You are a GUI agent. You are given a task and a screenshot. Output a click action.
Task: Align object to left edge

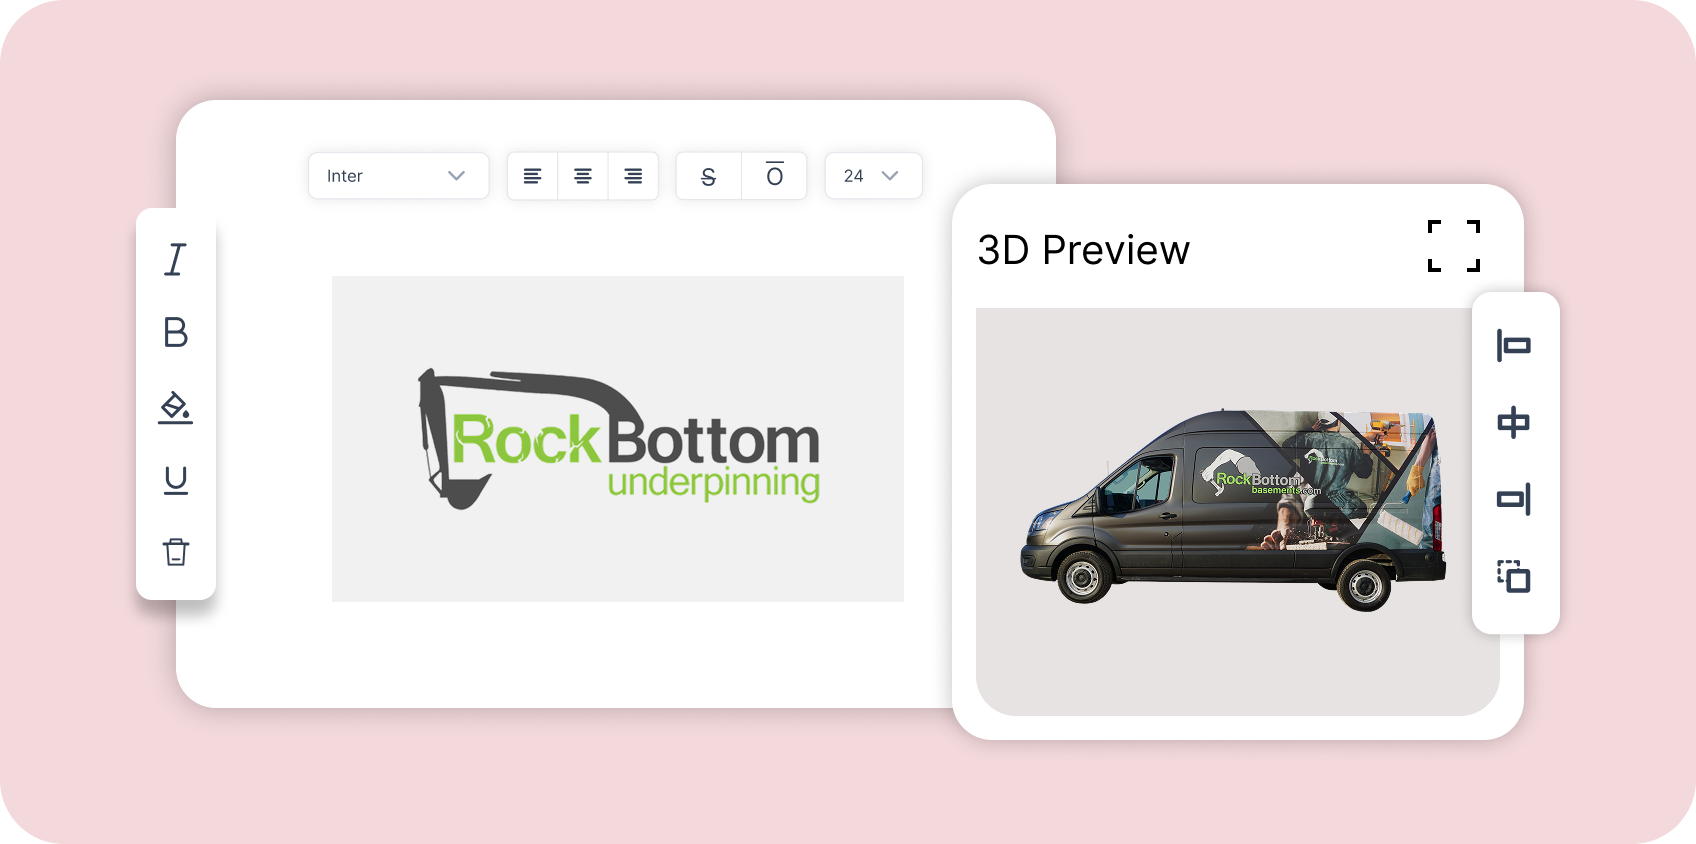pos(1514,346)
